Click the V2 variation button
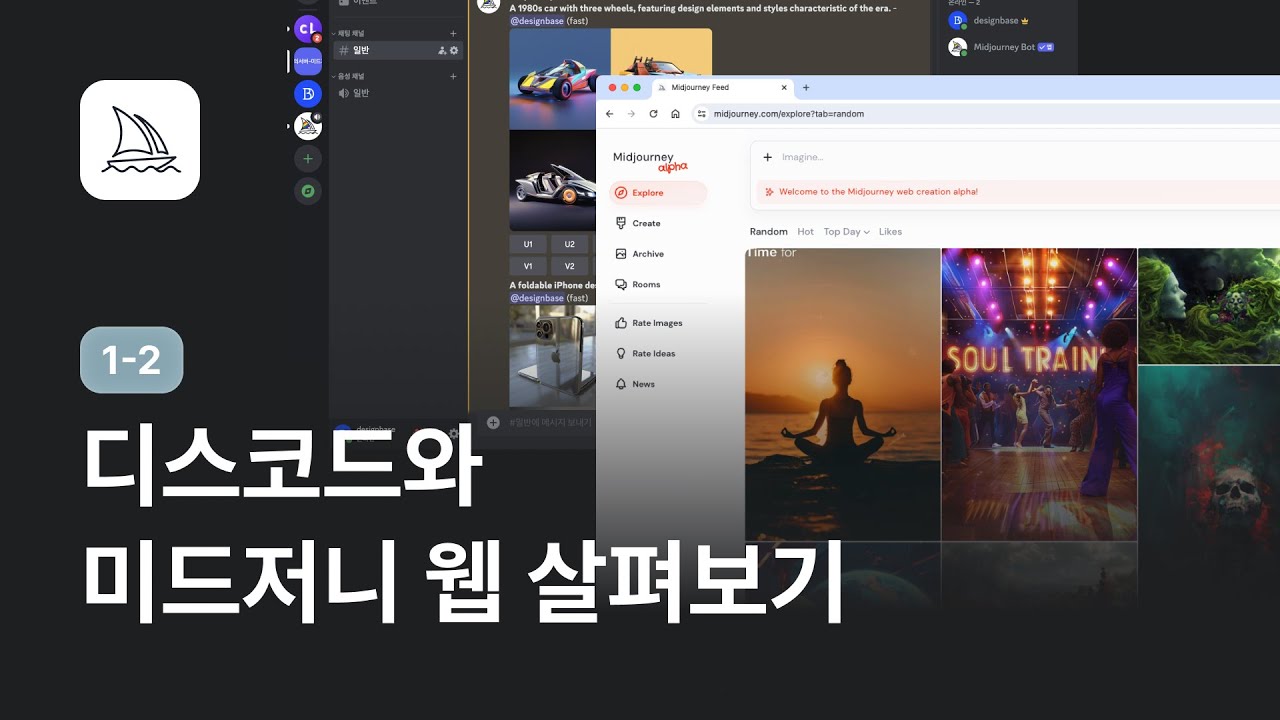The height and width of the screenshot is (720, 1280). [570, 266]
